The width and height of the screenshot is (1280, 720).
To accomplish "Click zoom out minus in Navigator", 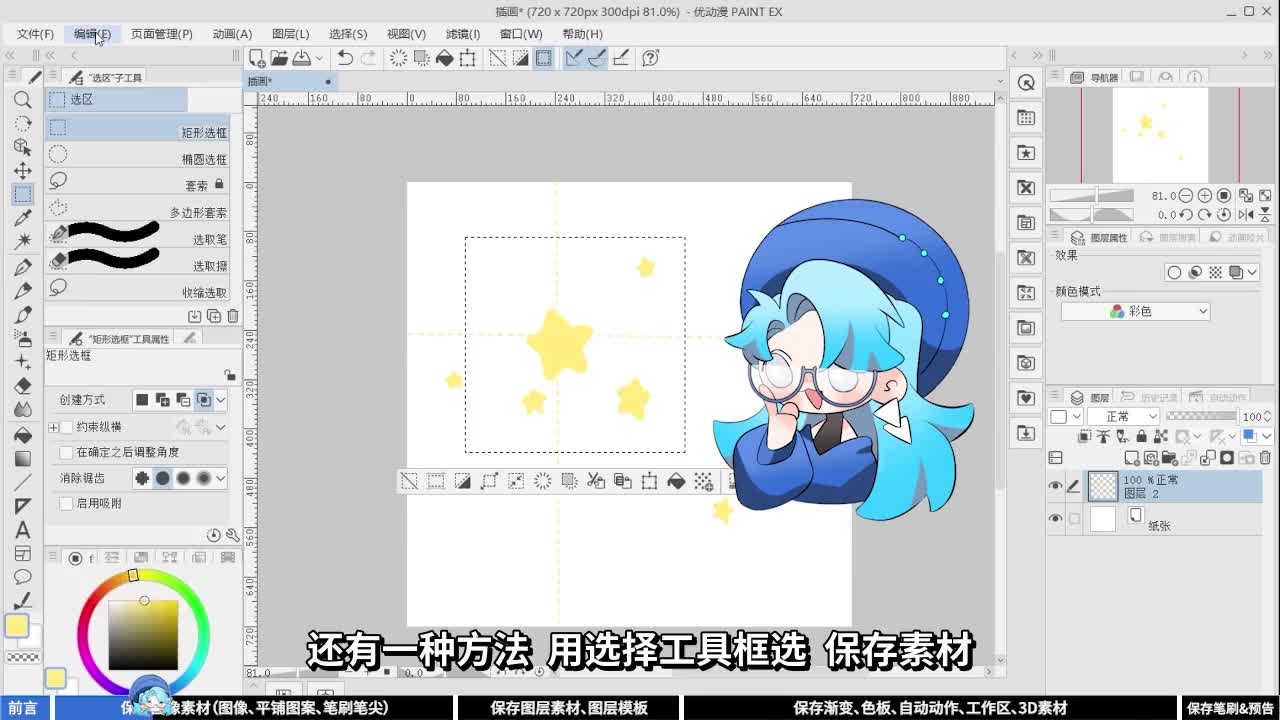I will point(1186,196).
